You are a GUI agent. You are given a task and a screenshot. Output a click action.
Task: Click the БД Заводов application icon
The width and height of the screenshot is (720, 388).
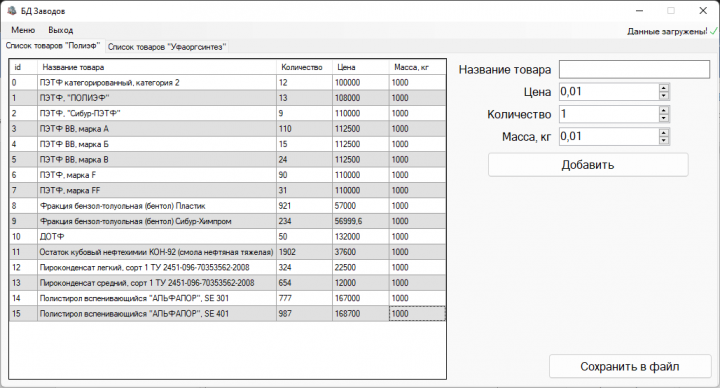coord(11,11)
